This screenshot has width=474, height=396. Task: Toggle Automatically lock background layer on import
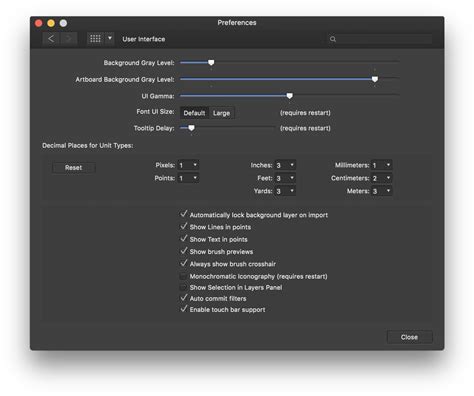pyautogui.click(x=183, y=214)
